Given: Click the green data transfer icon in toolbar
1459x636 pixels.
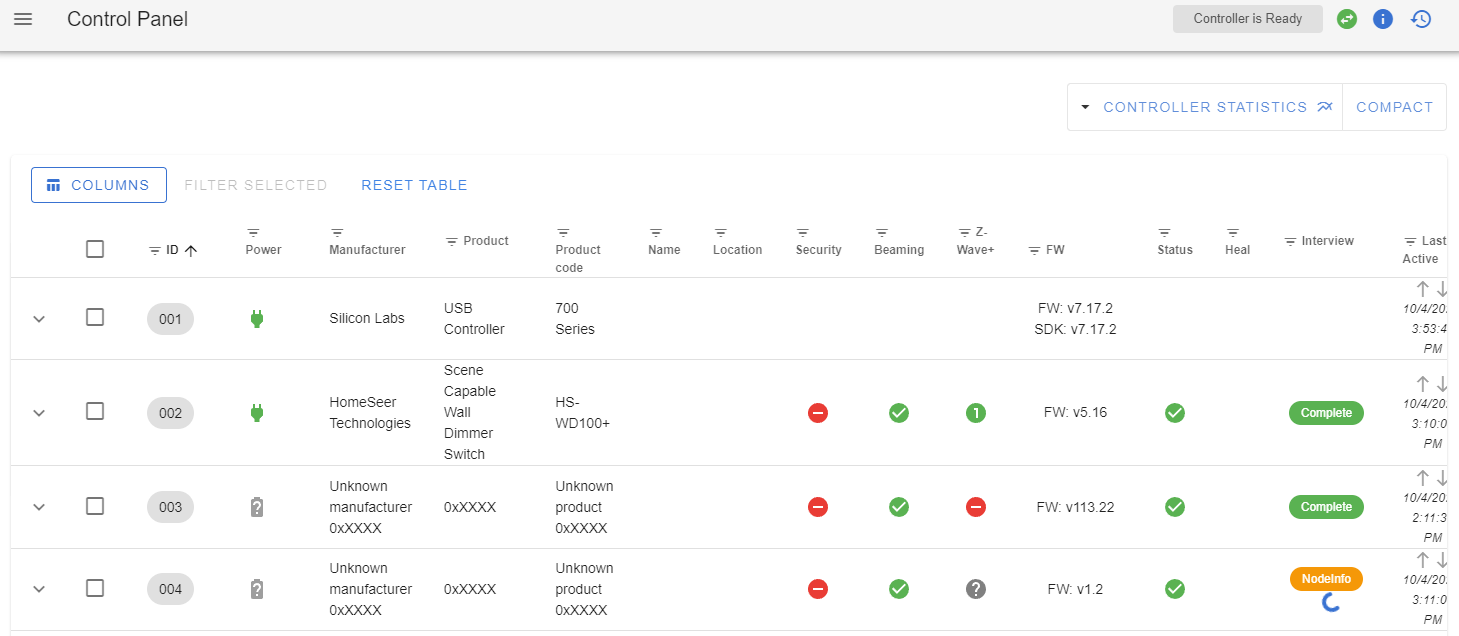Looking at the screenshot, I should coord(1346,18).
